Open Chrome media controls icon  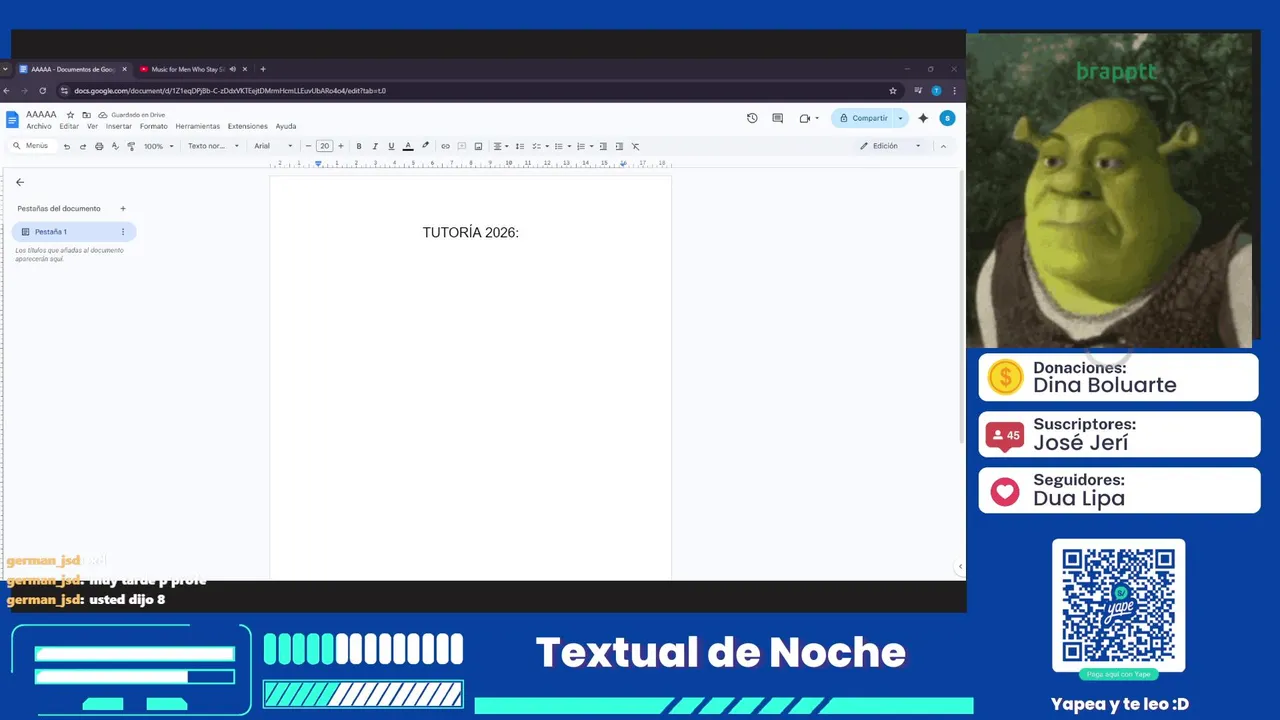pos(918,91)
